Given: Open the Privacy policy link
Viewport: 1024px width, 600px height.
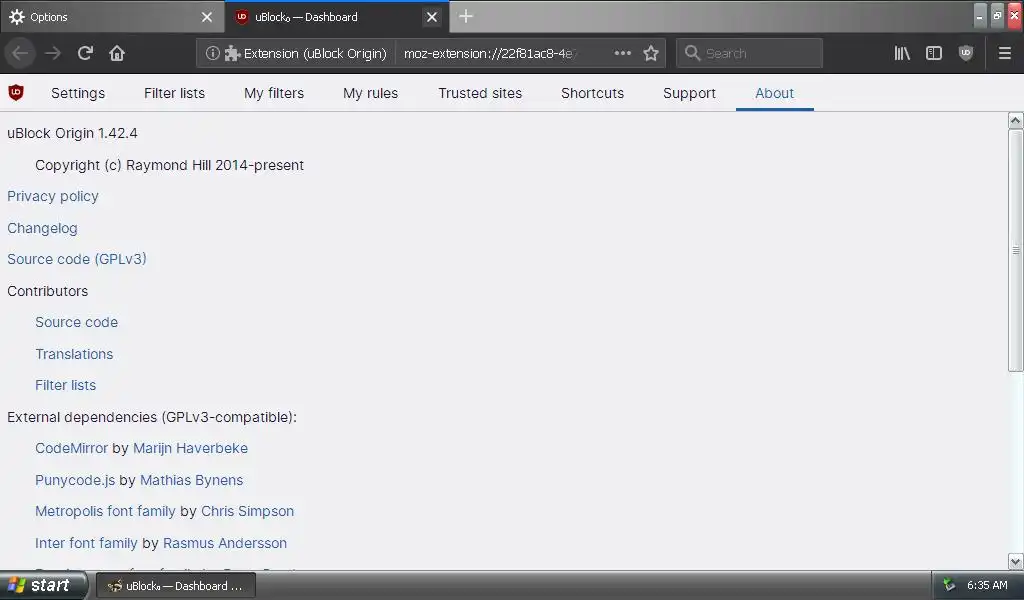Looking at the screenshot, I should coord(53,197).
